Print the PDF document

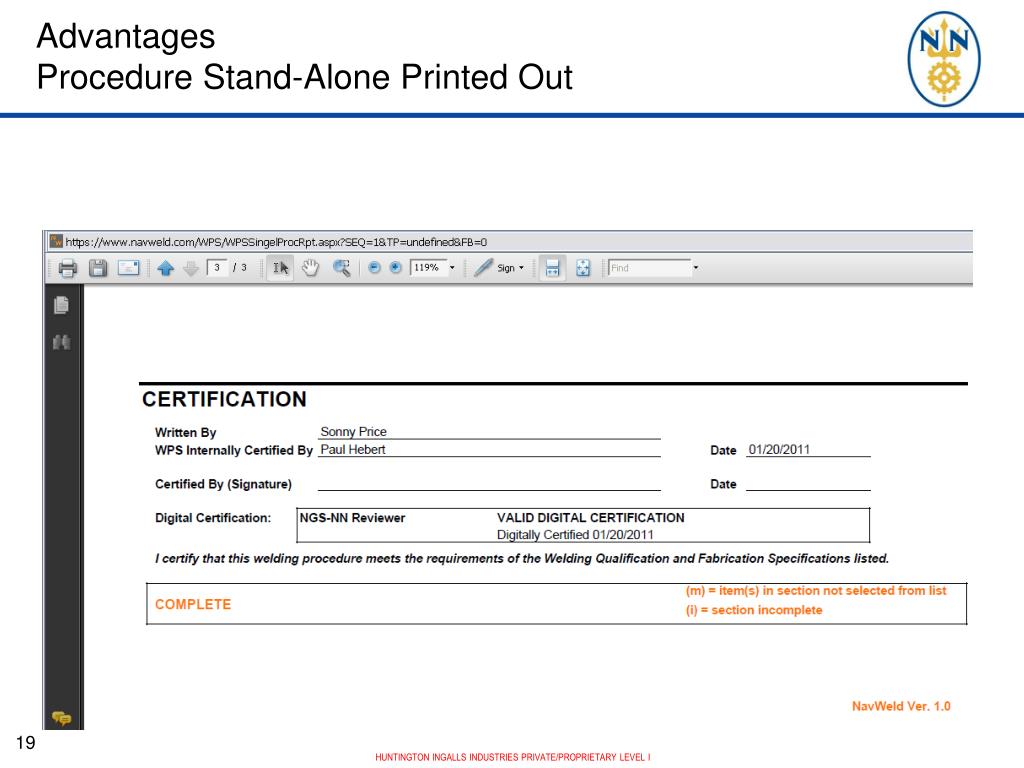(x=67, y=268)
